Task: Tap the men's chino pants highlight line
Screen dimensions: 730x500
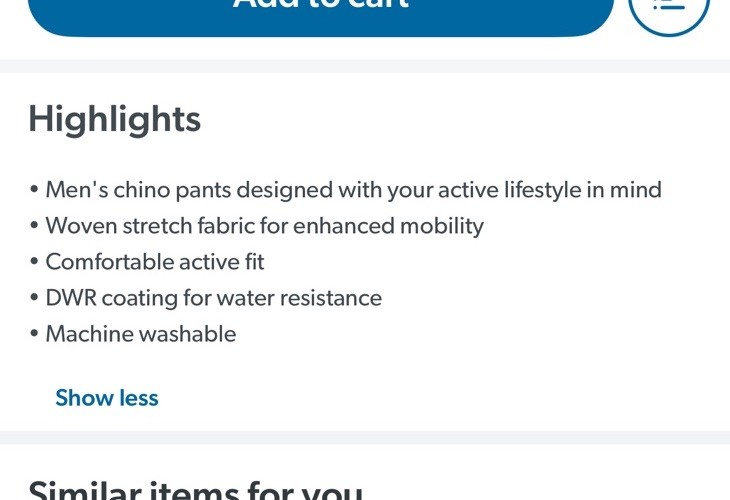Action: tap(353, 190)
